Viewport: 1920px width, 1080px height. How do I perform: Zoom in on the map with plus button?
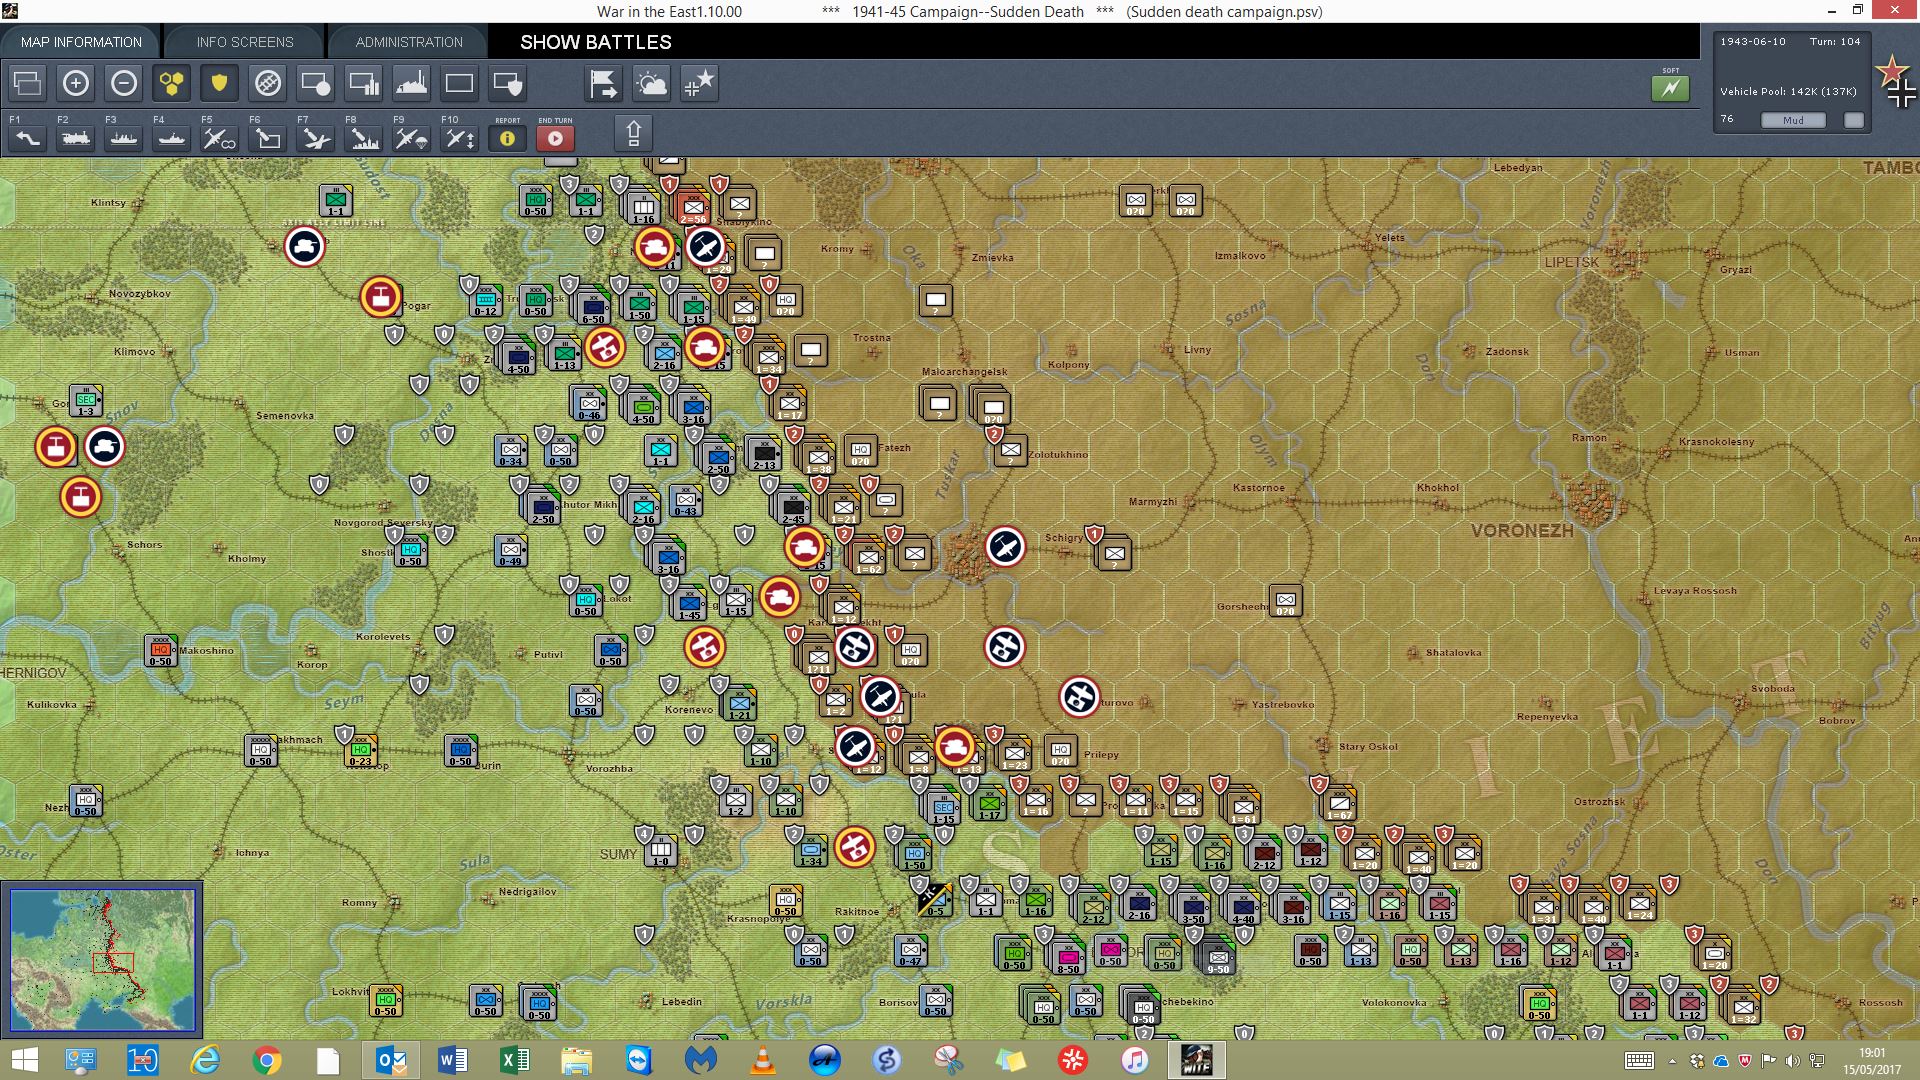click(76, 83)
